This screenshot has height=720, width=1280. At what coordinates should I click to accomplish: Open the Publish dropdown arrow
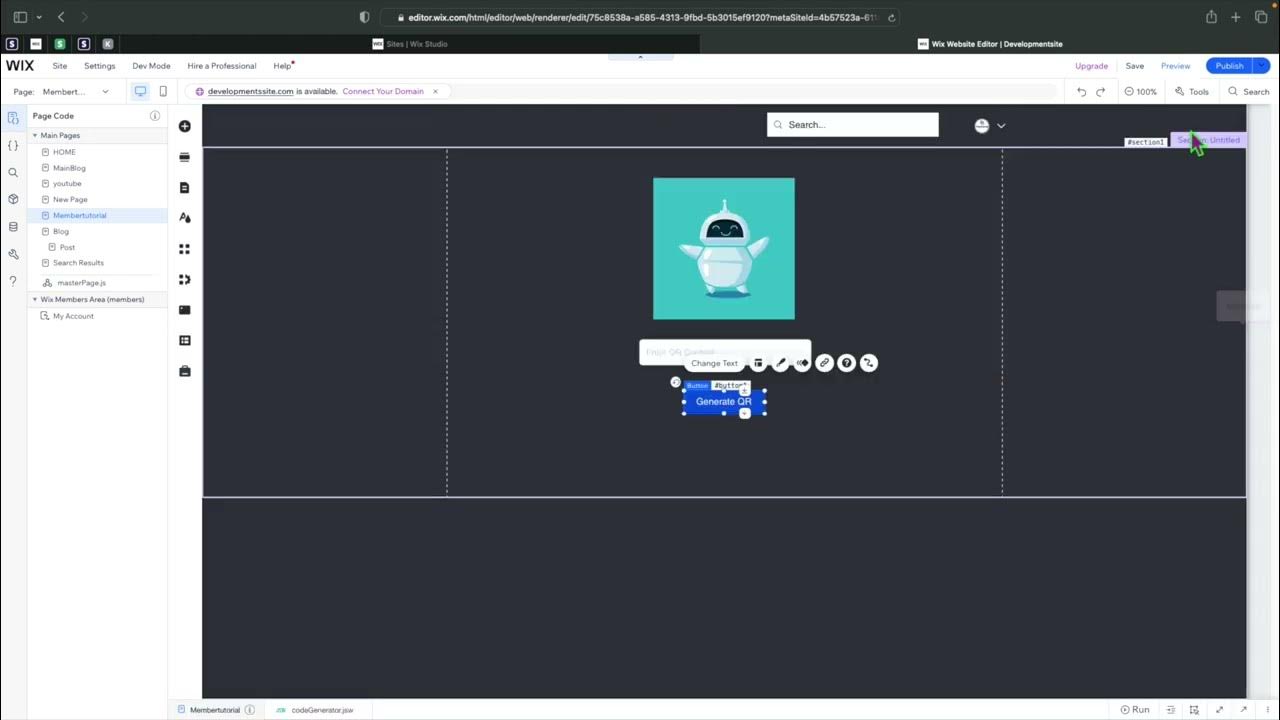(x=1261, y=66)
